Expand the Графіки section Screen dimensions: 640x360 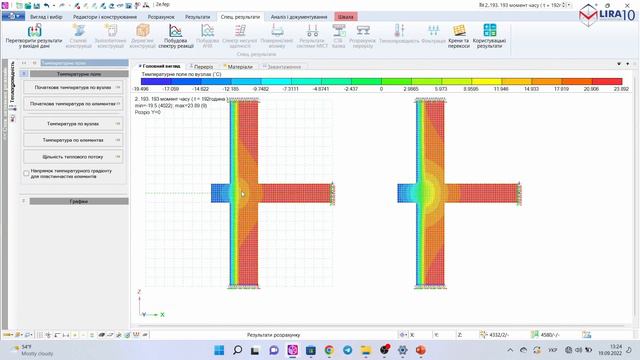24,201
